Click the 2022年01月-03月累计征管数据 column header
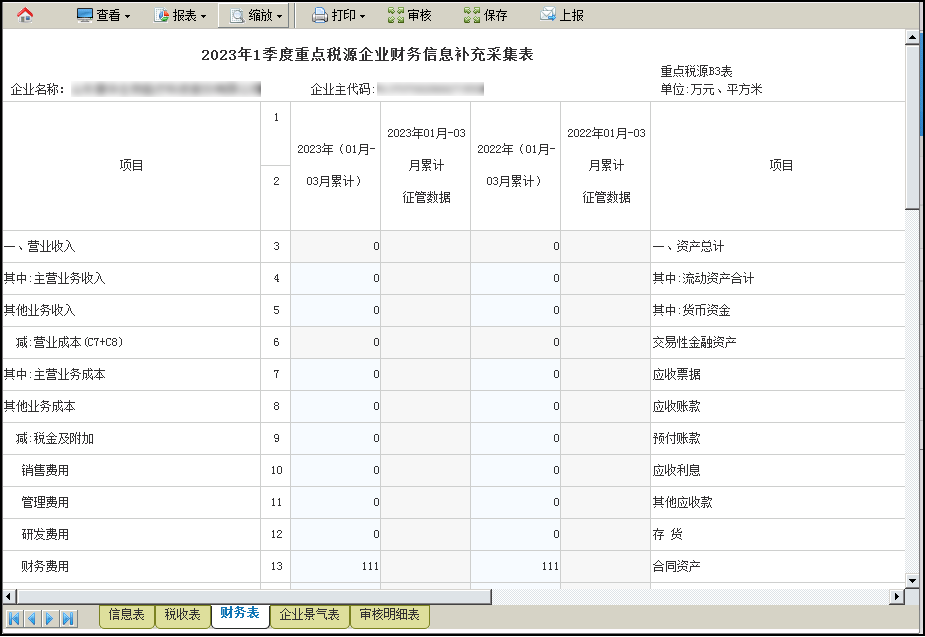The image size is (925, 637). (x=606, y=166)
